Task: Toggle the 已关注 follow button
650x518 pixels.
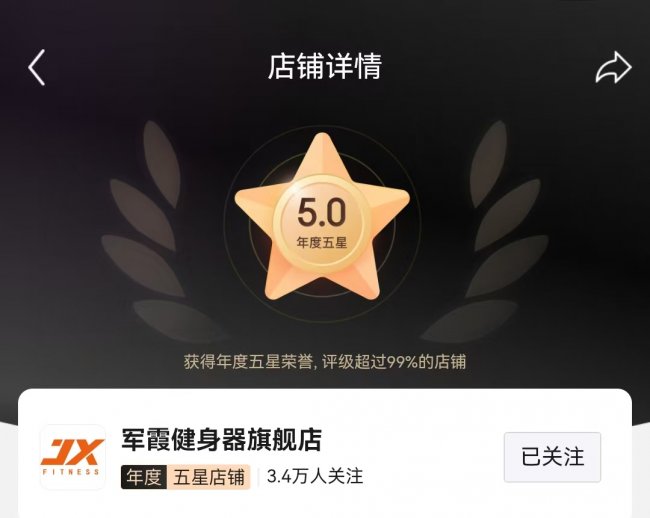Action: point(552,457)
